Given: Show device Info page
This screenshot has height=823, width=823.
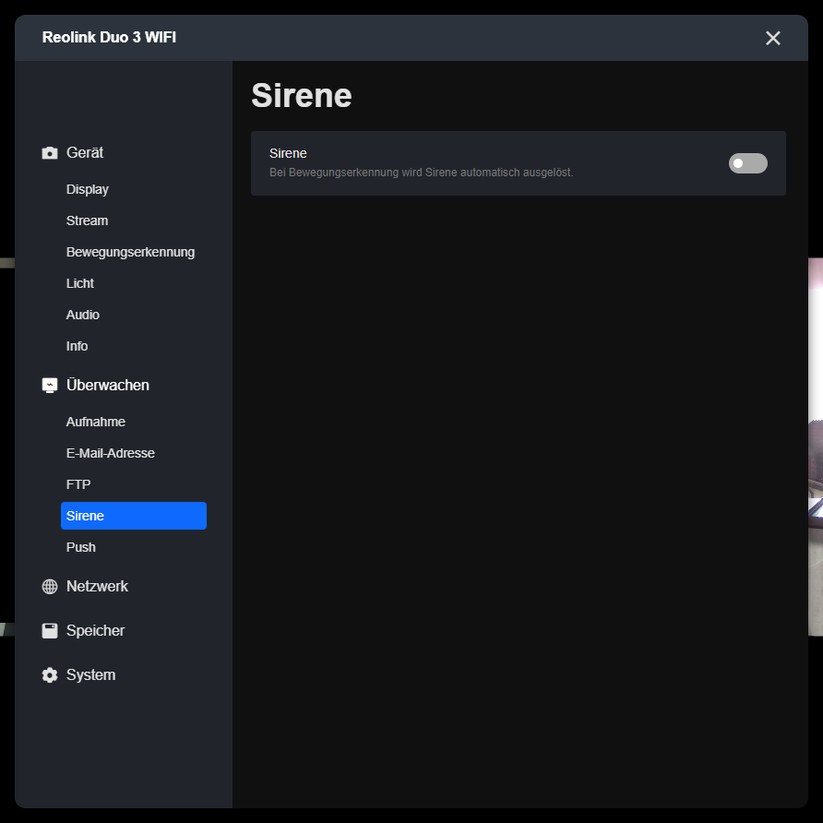Looking at the screenshot, I should (x=77, y=346).
